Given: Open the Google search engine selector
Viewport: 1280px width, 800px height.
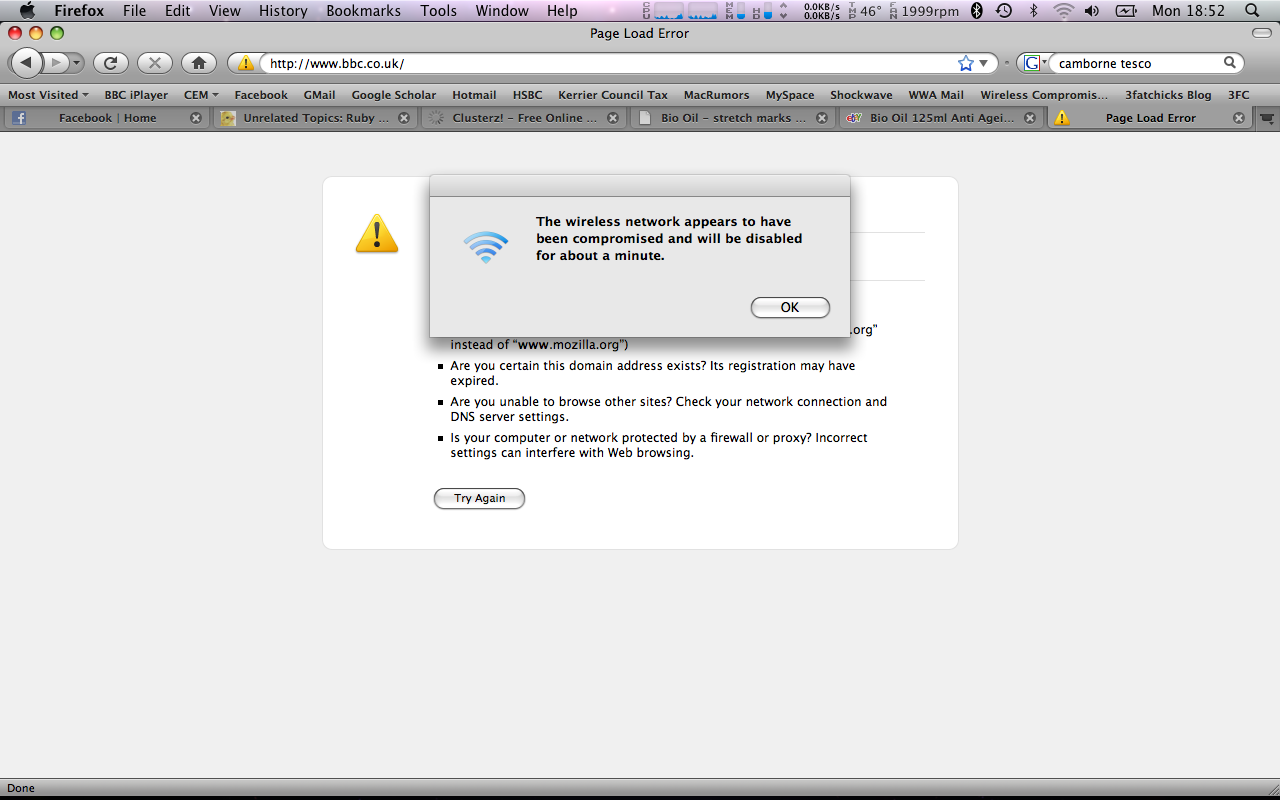Looking at the screenshot, I should (x=1036, y=63).
